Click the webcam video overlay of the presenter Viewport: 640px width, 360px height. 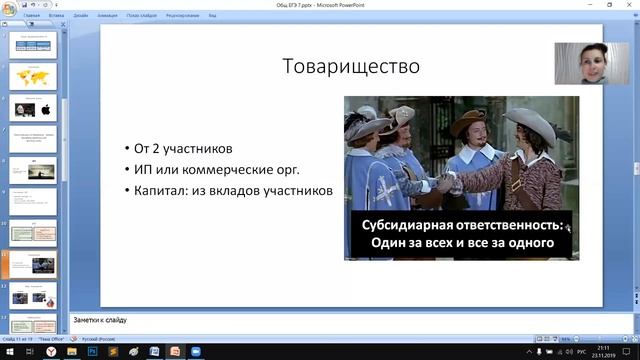tap(592, 63)
